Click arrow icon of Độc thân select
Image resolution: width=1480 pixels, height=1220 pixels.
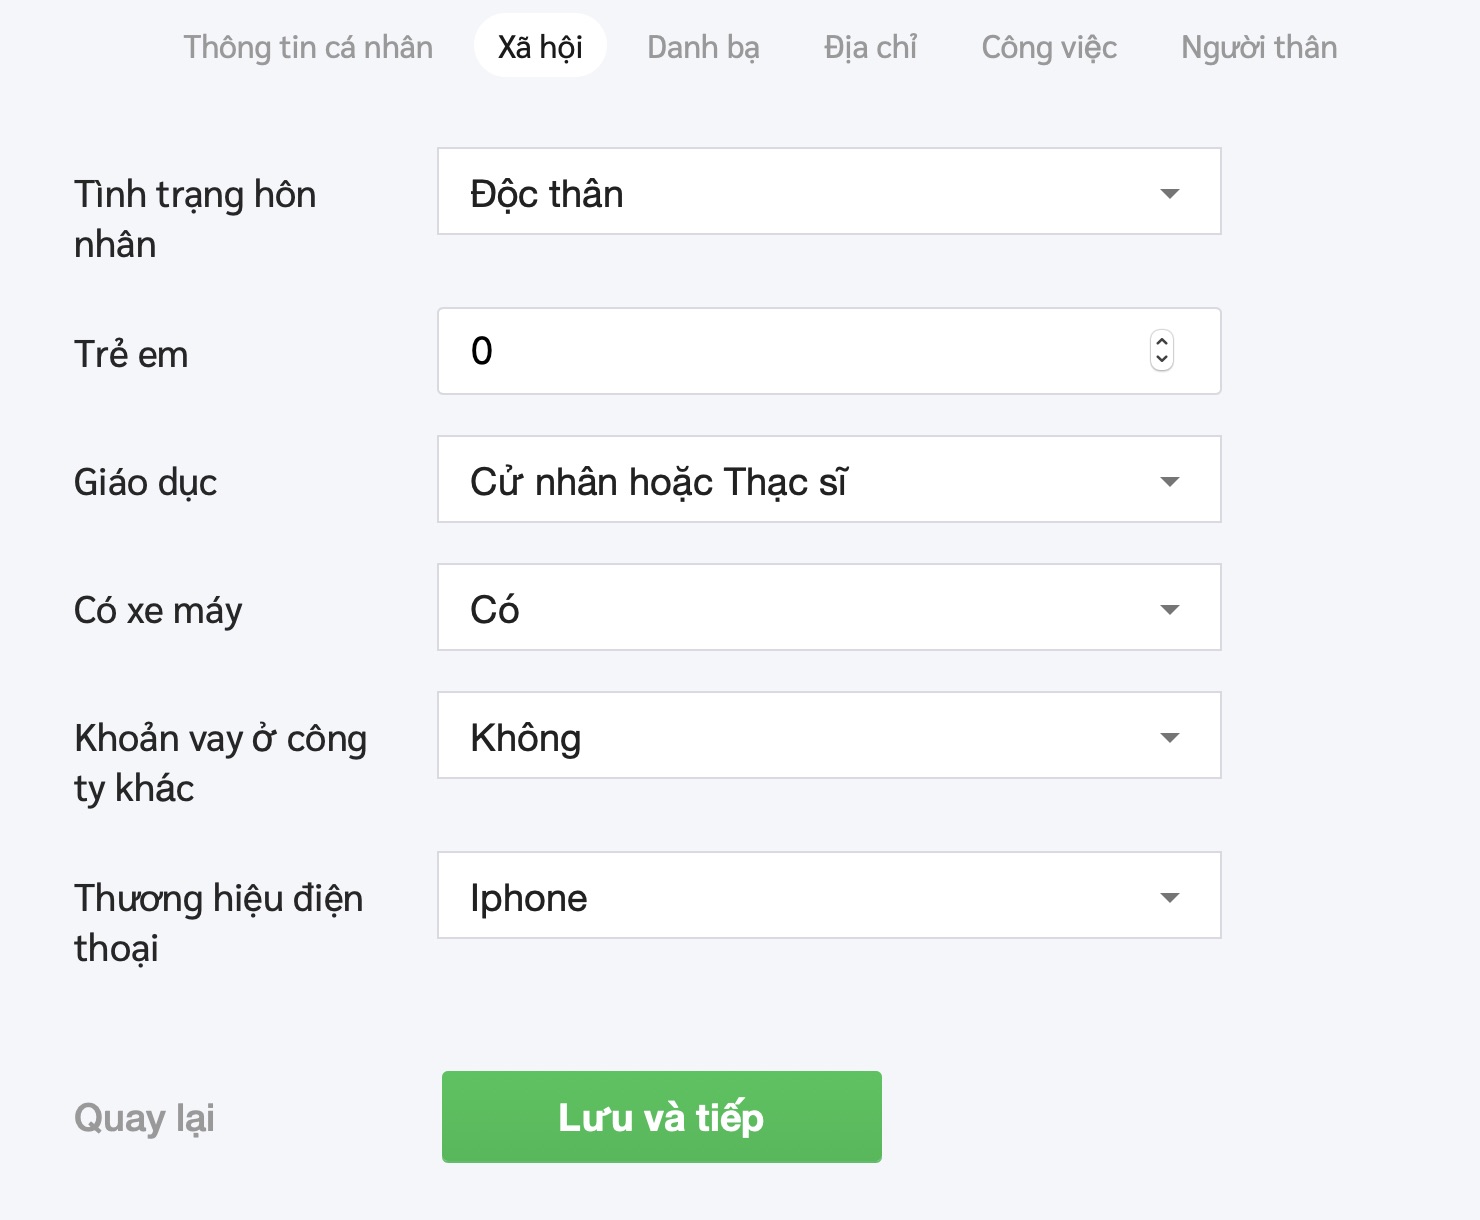(x=1169, y=193)
